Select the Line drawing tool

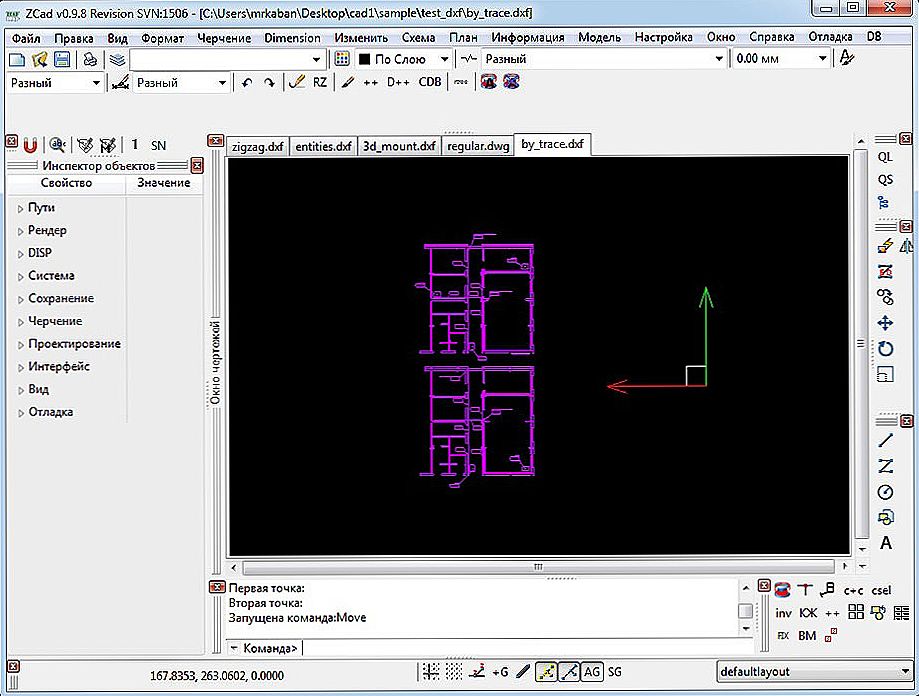[x=885, y=441]
